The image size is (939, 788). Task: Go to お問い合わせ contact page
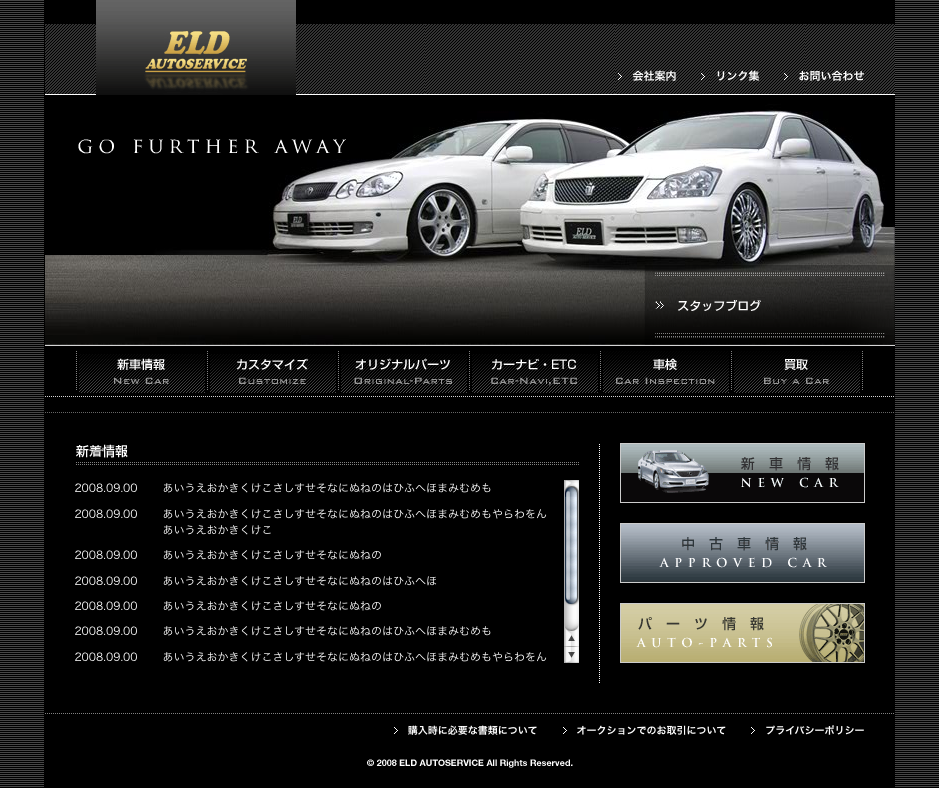[830, 76]
